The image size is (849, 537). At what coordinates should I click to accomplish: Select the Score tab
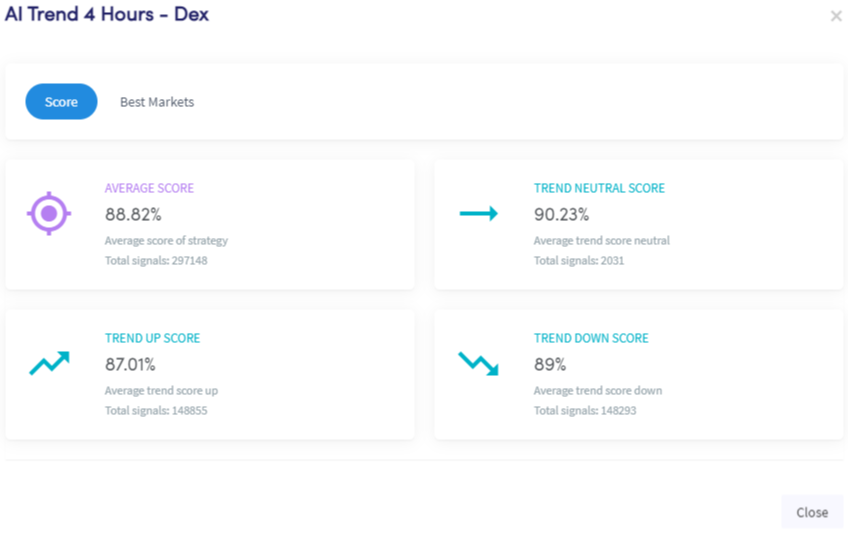click(x=61, y=102)
